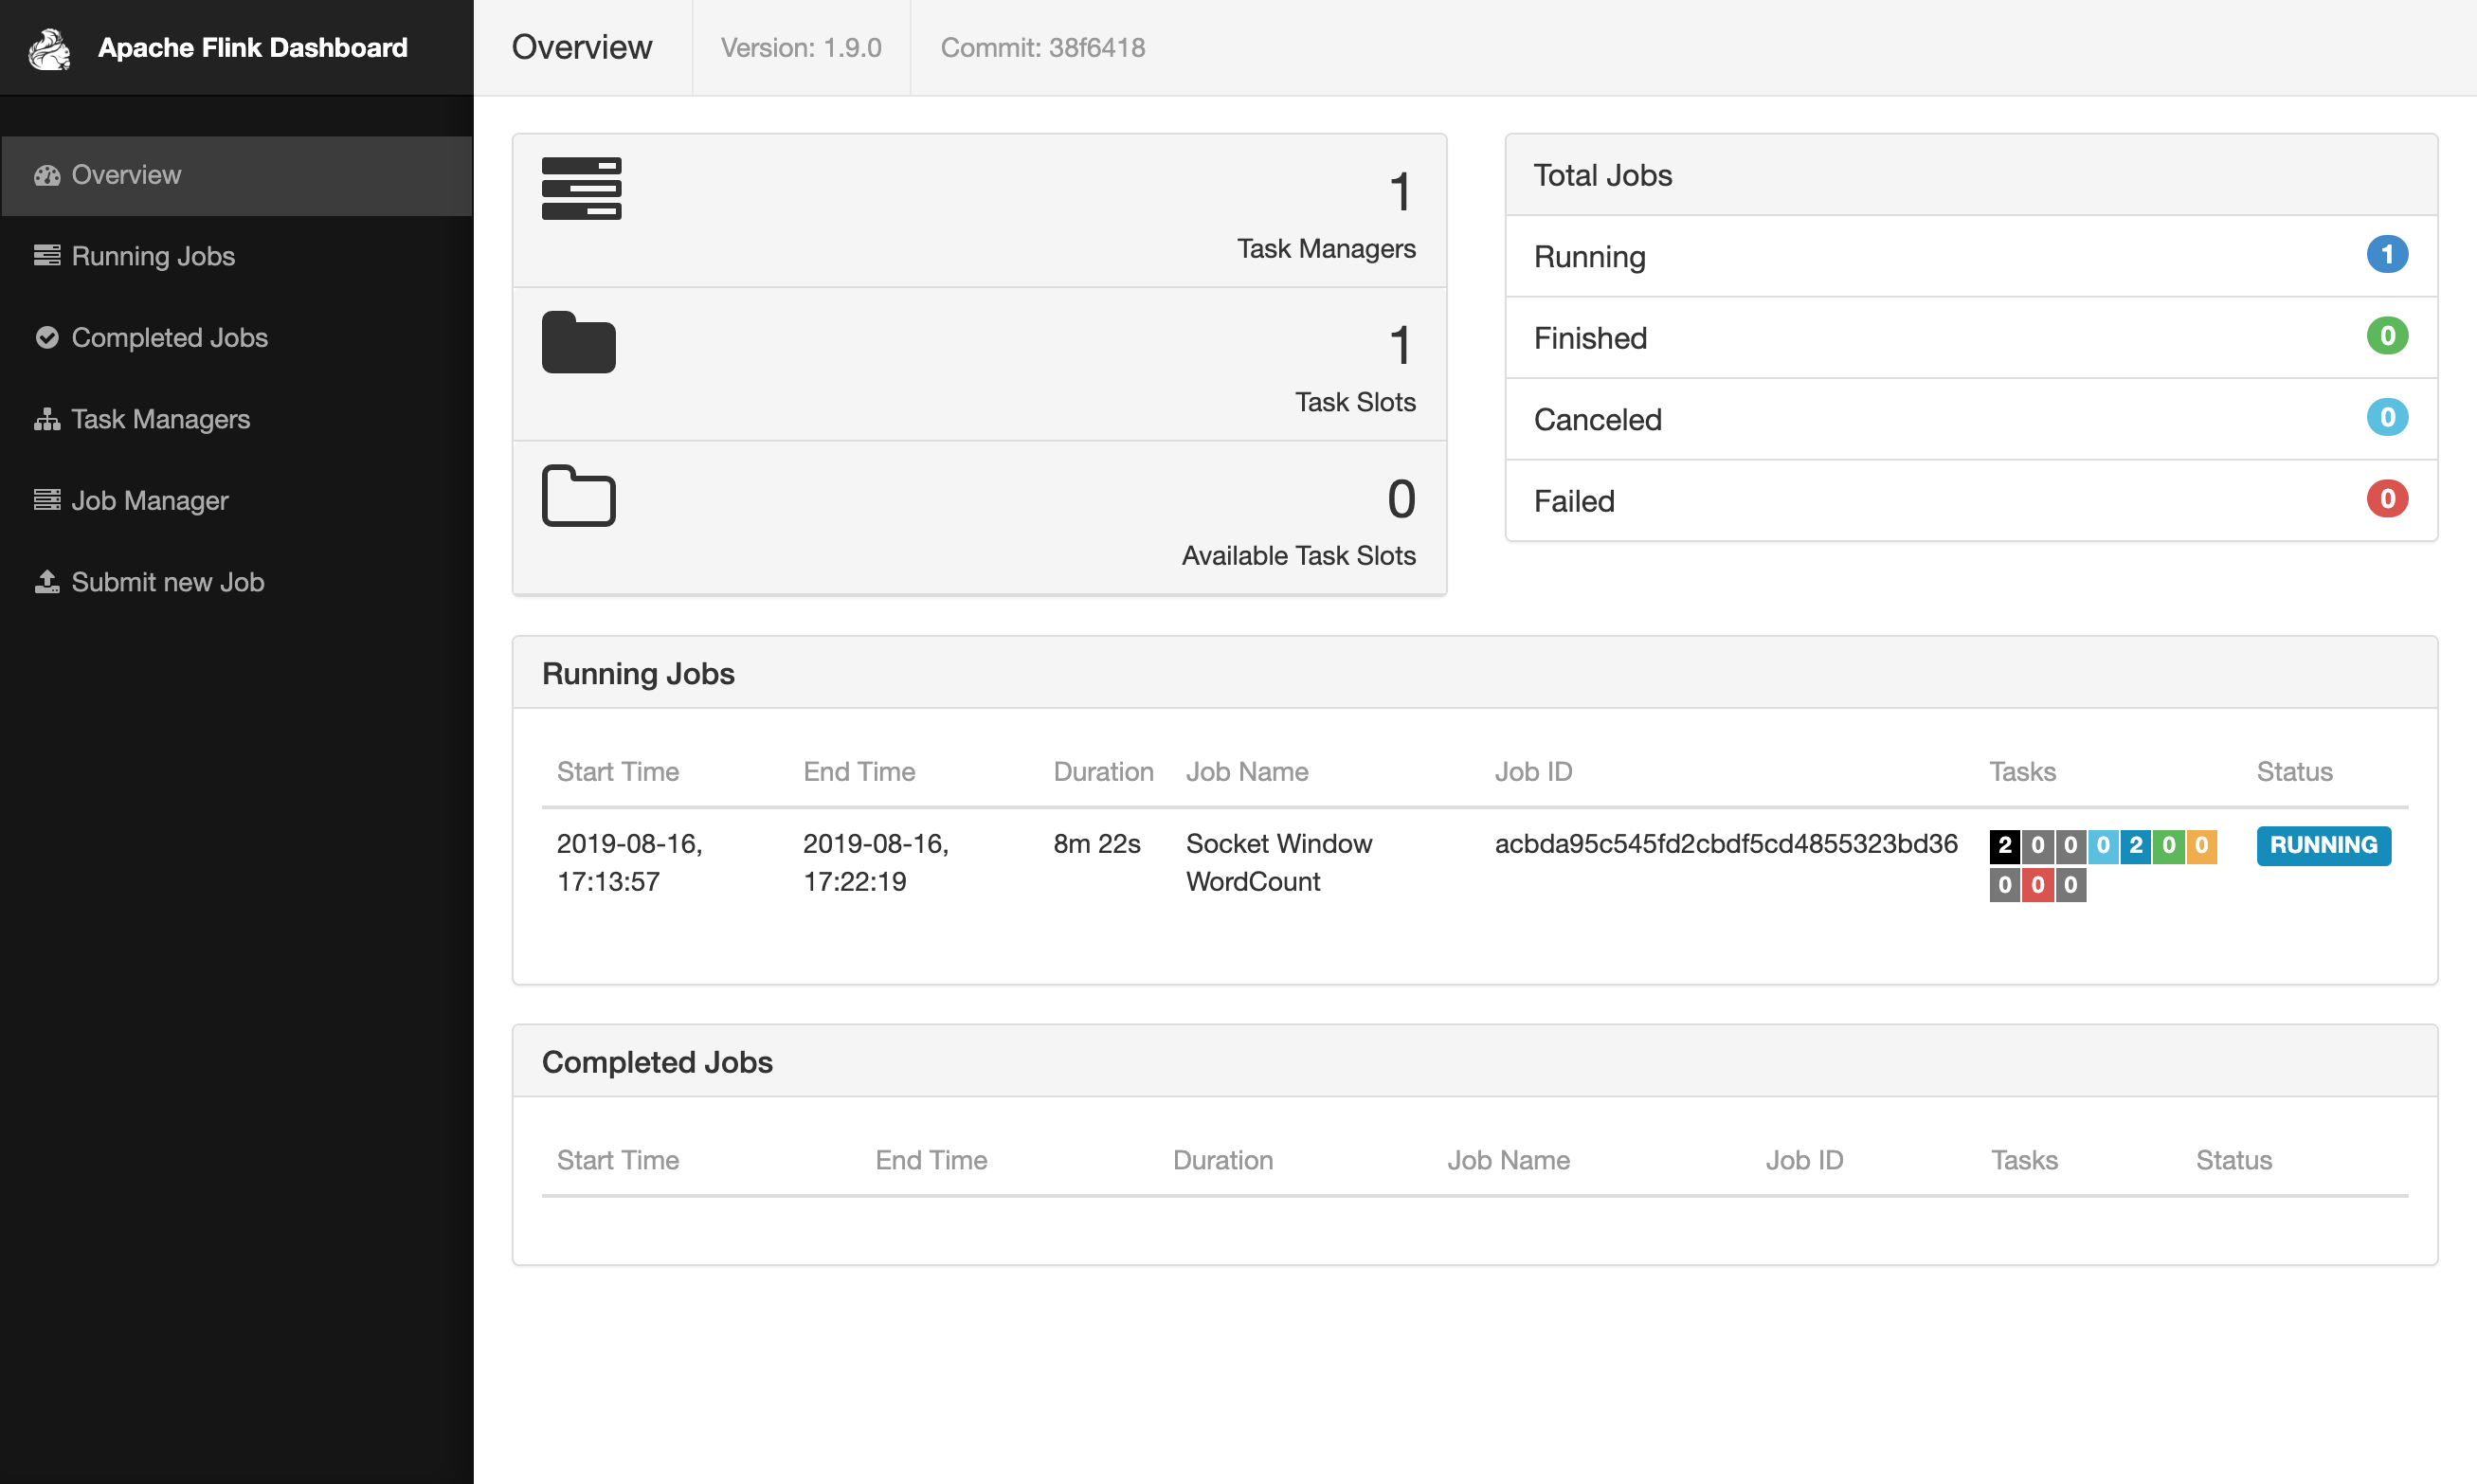Click the solid folder Task Slots icon
This screenshot has height=1484, width=2477.
pyautogui.click(x=578, y=342)
